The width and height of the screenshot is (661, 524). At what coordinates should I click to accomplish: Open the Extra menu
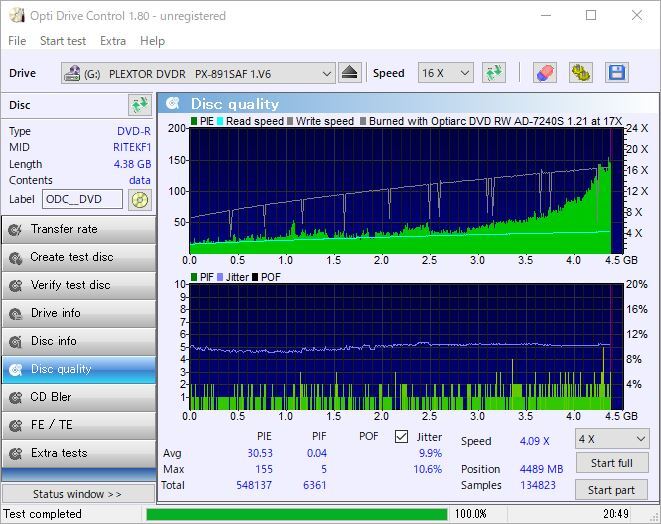[113, 41]
